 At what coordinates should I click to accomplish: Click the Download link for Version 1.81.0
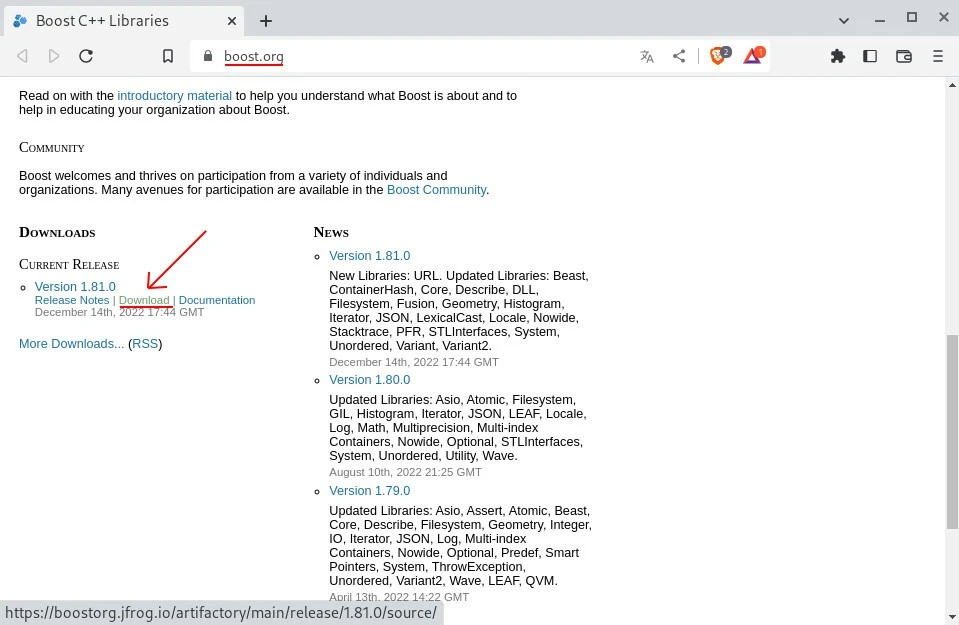pos(144,300)
